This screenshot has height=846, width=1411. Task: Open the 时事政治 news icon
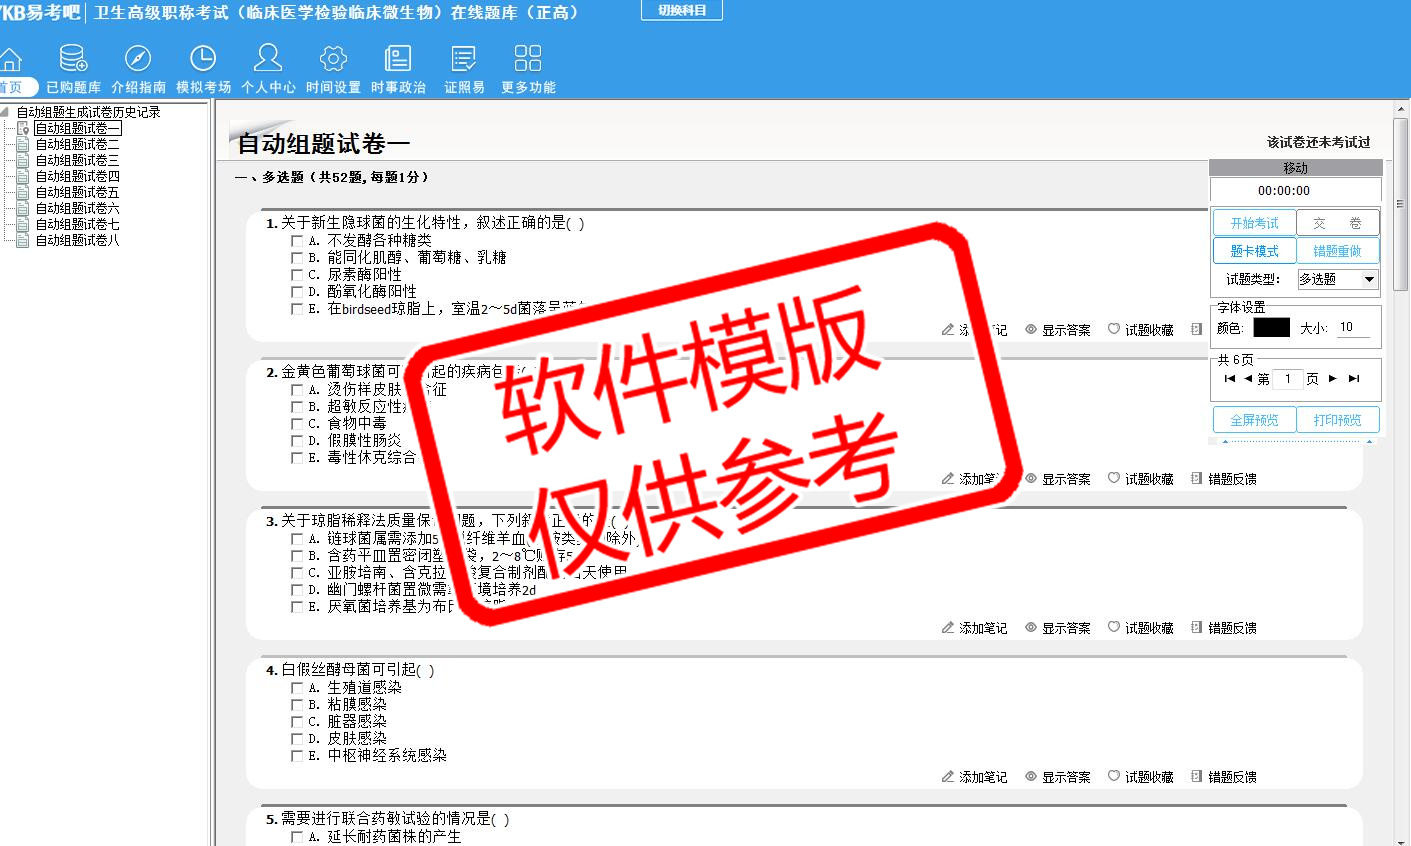point(398,59)
